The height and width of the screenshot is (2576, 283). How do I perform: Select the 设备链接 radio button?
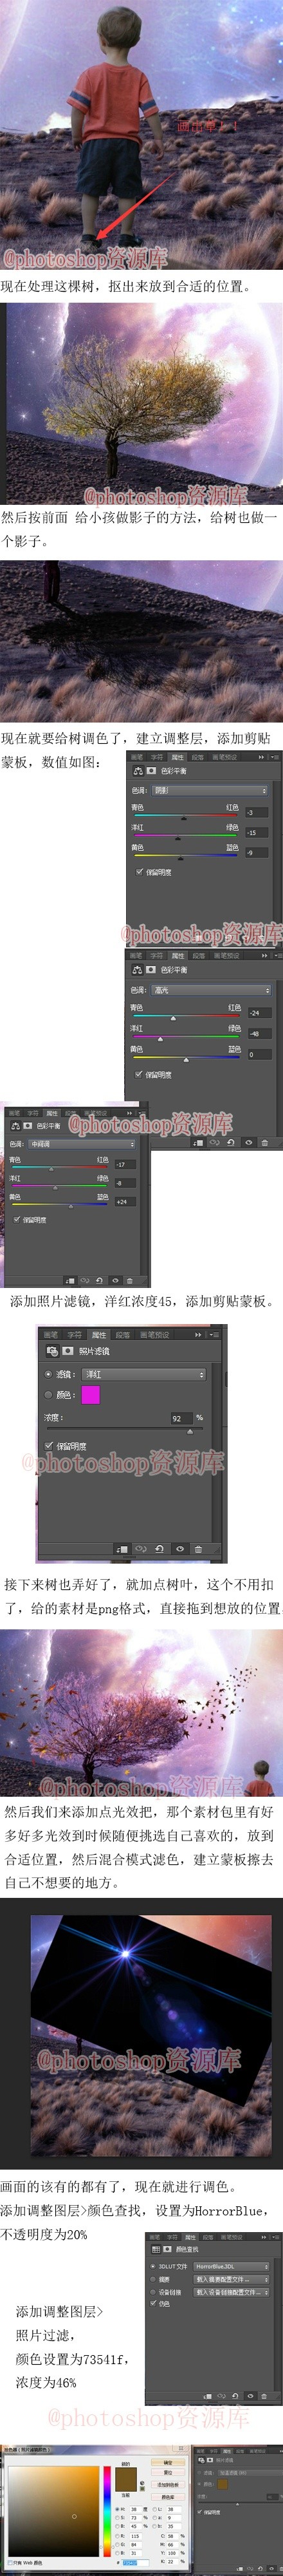(x=153, y=2293)
